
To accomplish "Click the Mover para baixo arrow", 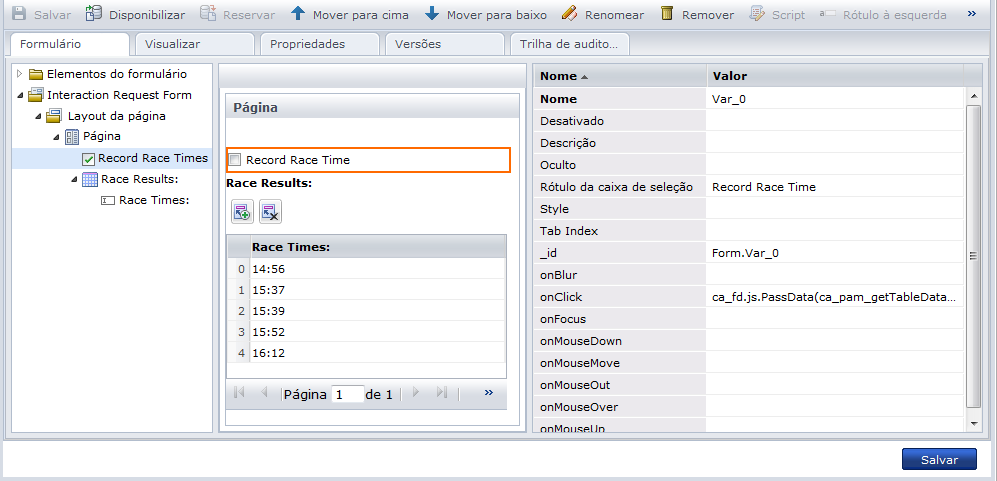I will click(x=432, y=14).
